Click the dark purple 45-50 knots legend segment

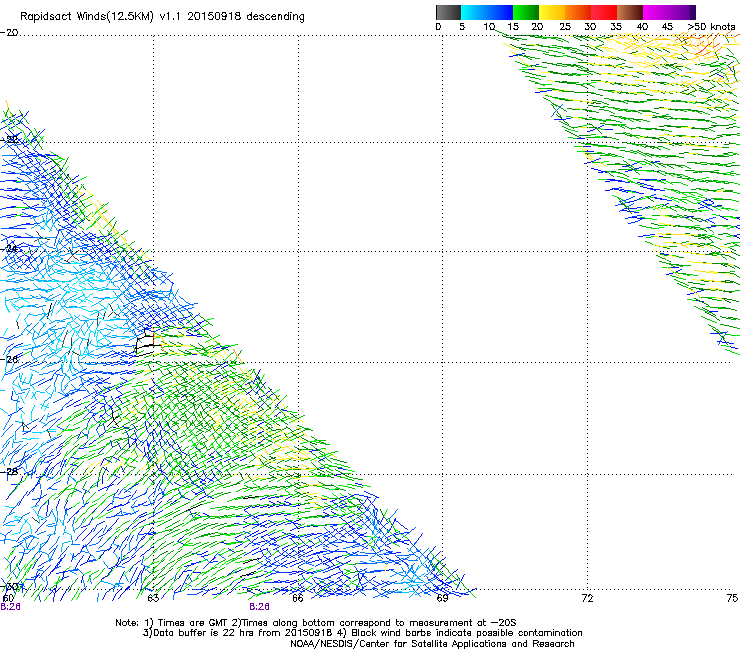[682, 12]
